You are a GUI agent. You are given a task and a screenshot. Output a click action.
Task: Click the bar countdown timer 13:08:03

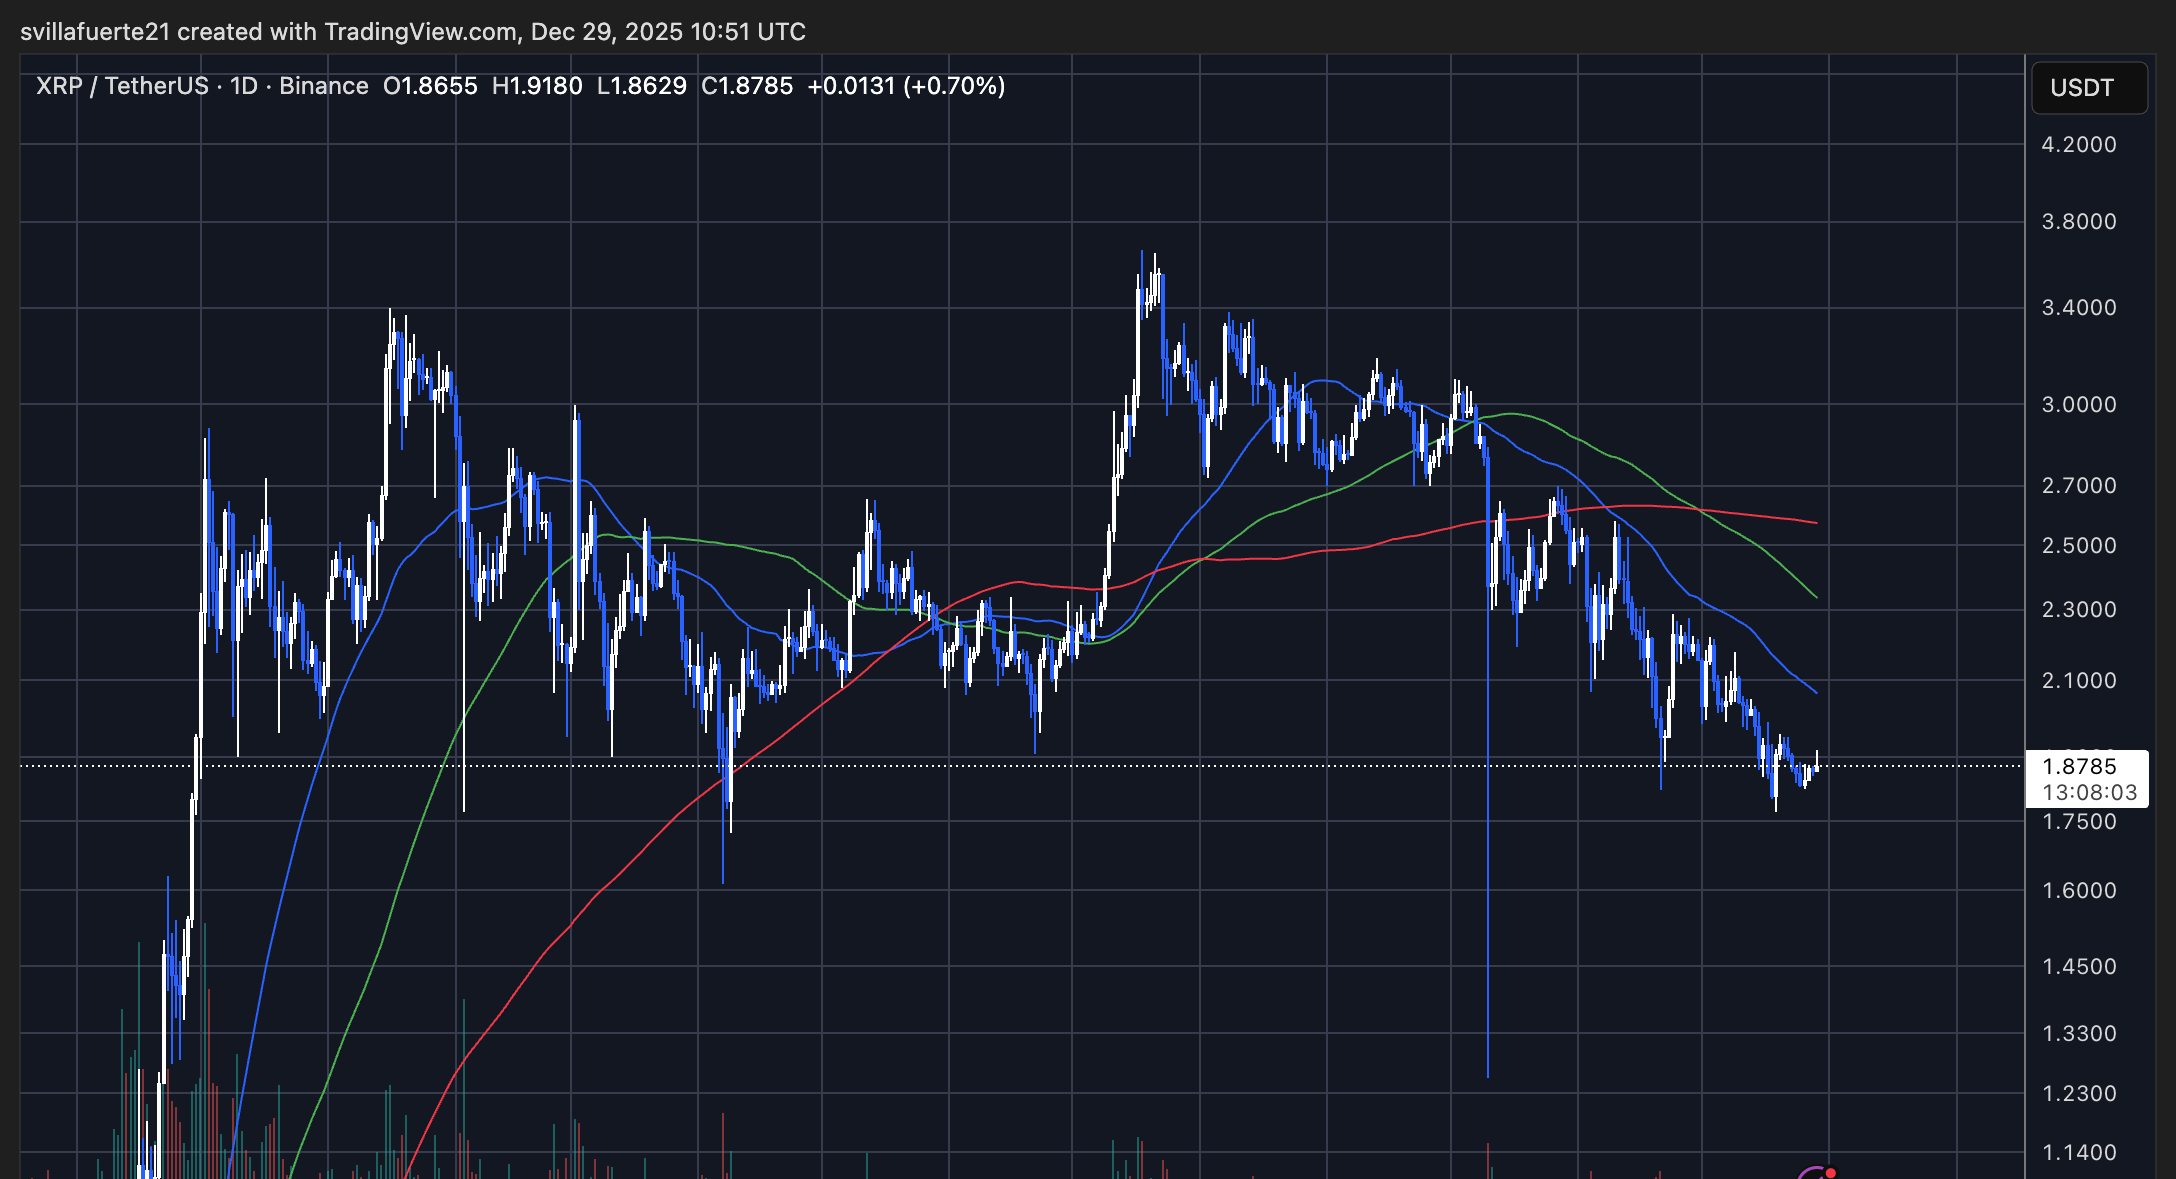click(2089, 793)
